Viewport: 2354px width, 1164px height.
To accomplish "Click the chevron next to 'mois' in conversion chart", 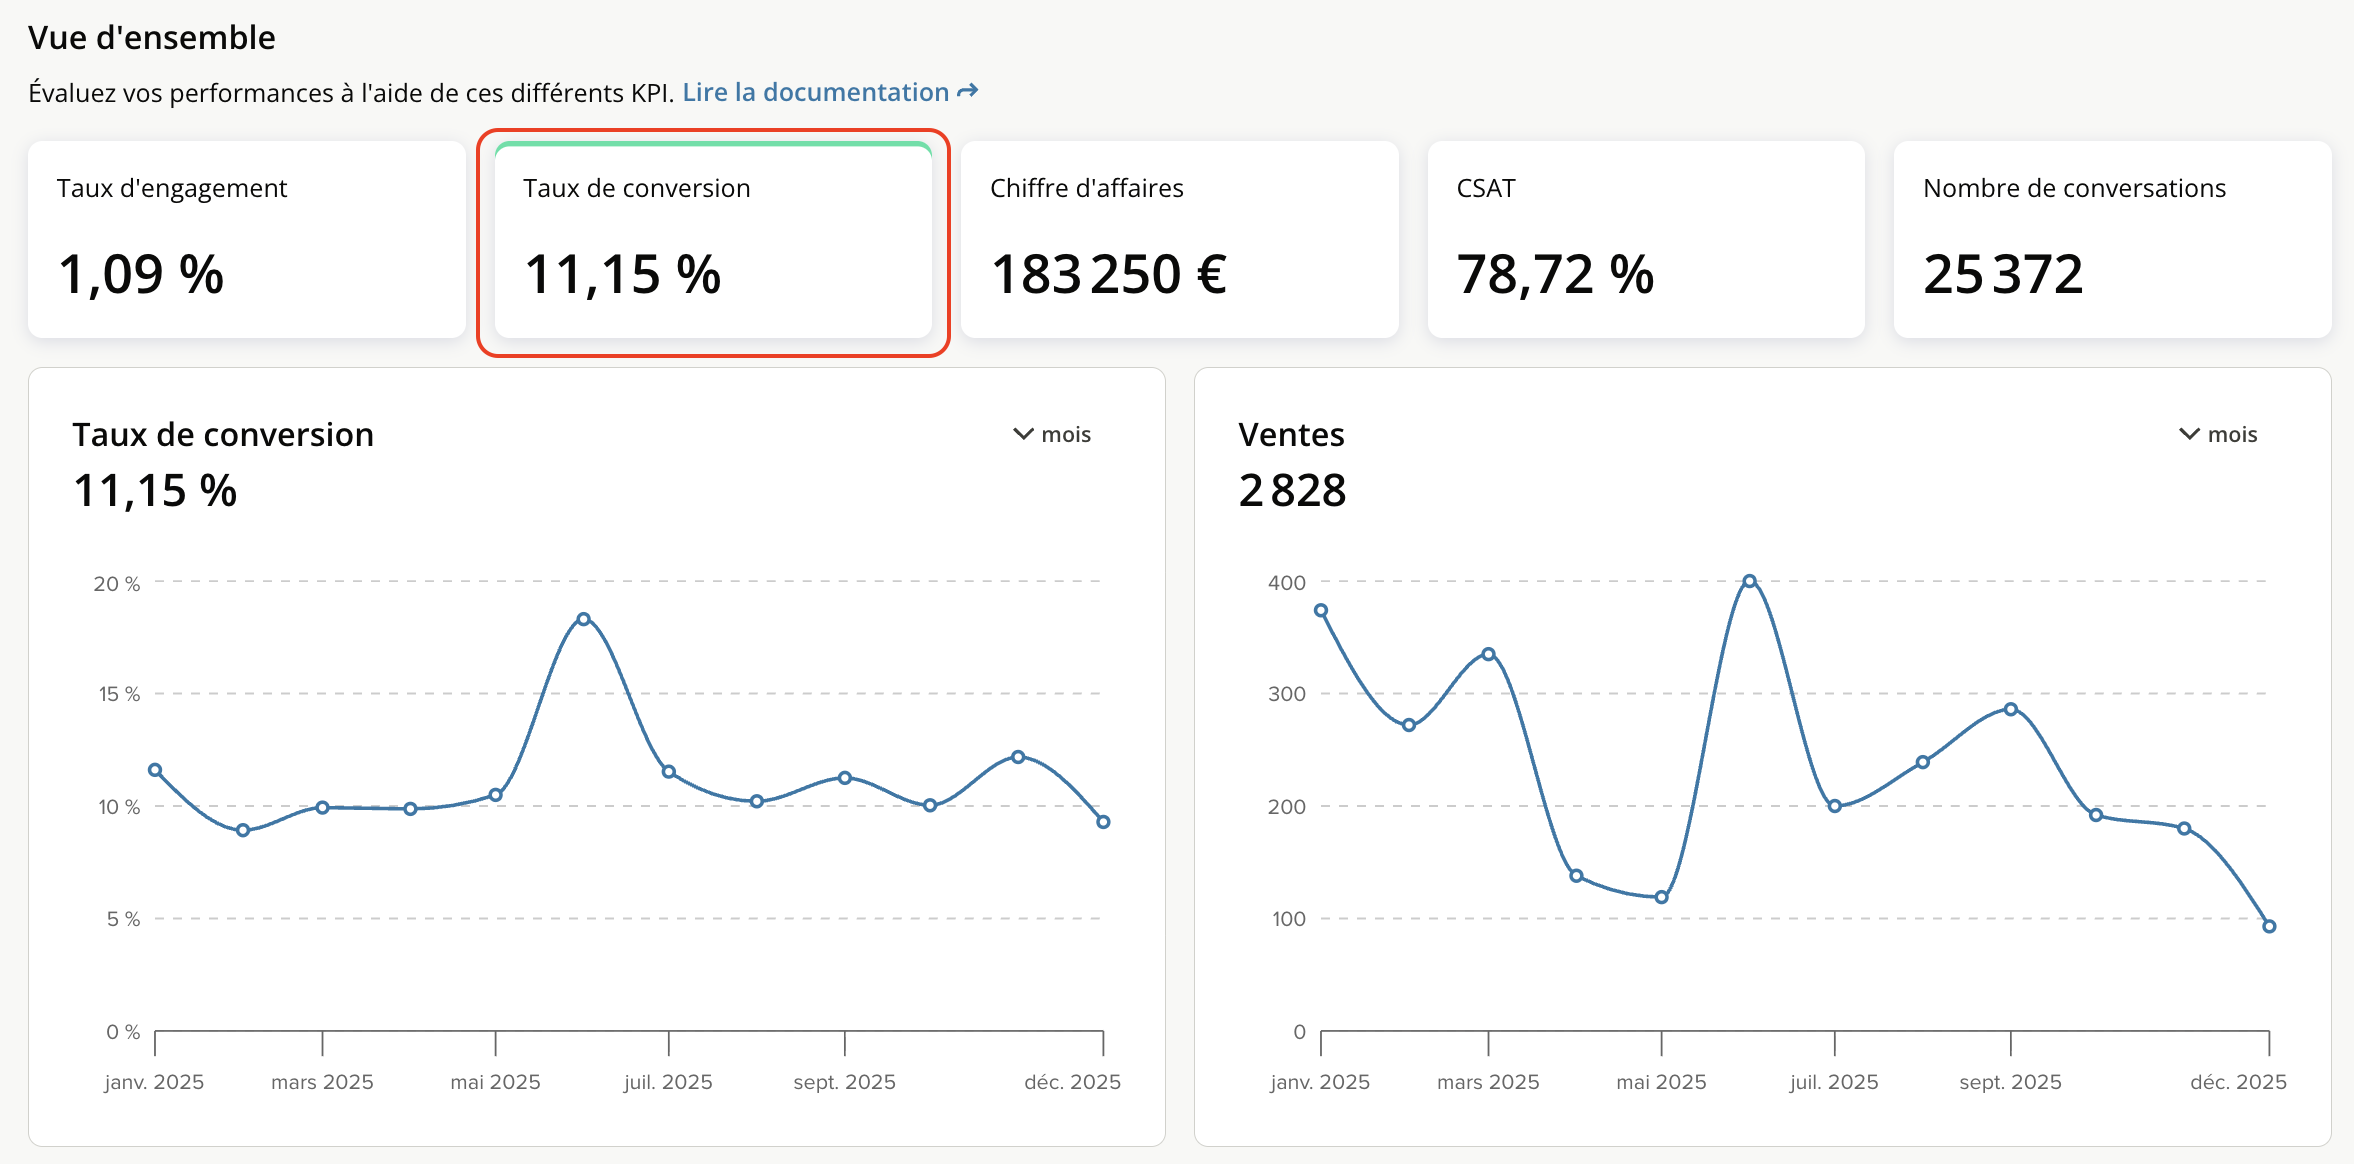I will click(x=1023, y=434).
